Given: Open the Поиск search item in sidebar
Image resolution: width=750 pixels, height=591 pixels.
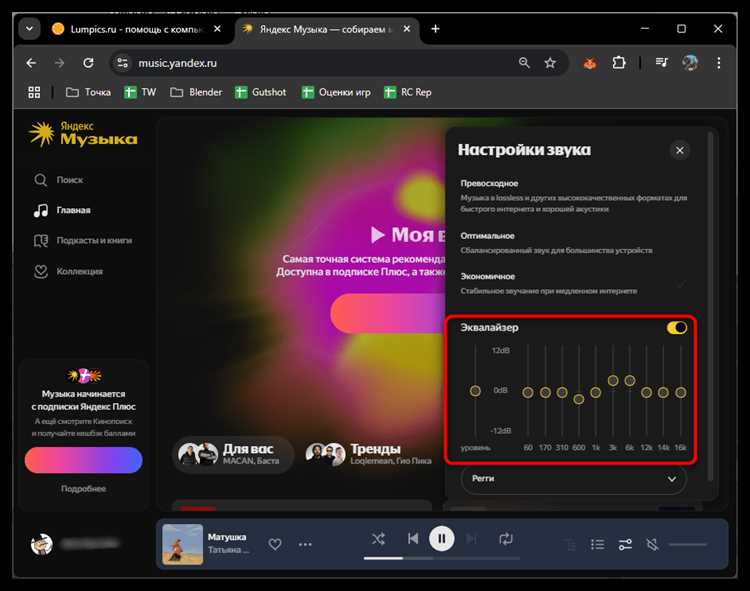Looking at the screenshot, I should tap(58, 180).
